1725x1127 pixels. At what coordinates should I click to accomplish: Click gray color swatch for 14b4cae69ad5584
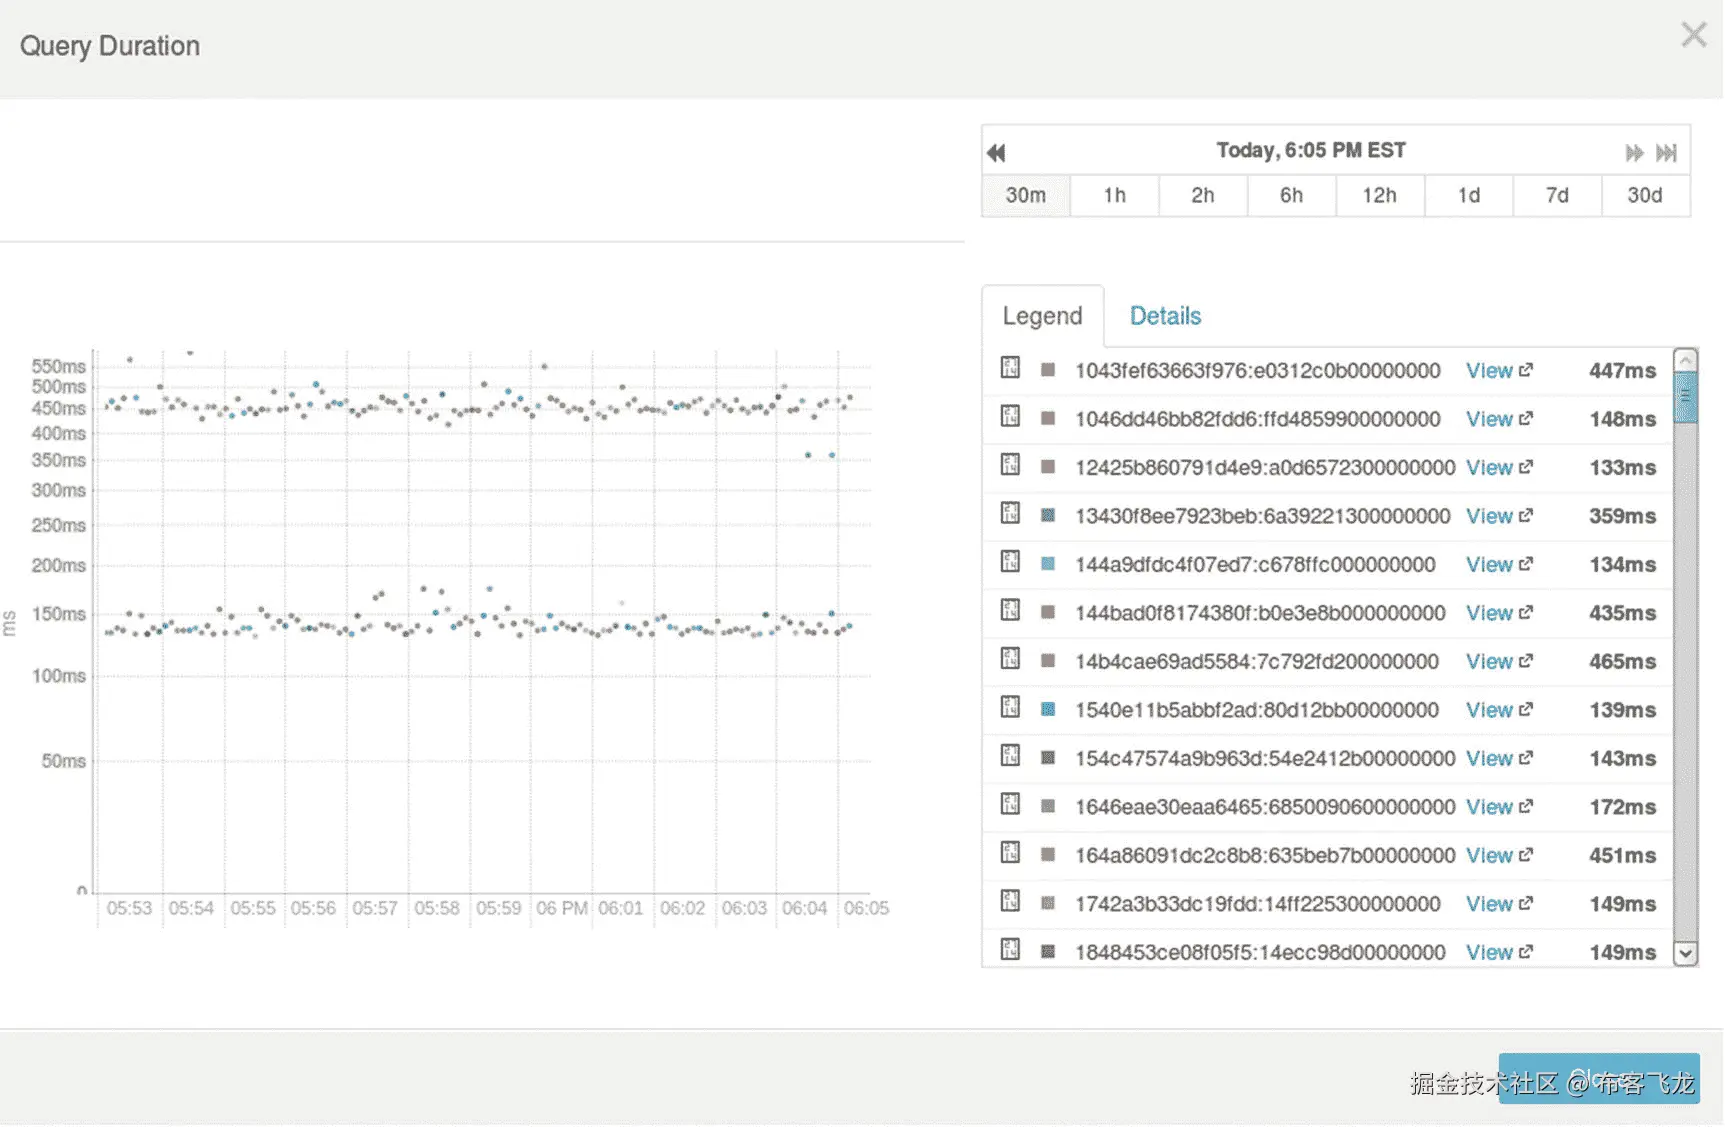click(x=1048, y=661)
